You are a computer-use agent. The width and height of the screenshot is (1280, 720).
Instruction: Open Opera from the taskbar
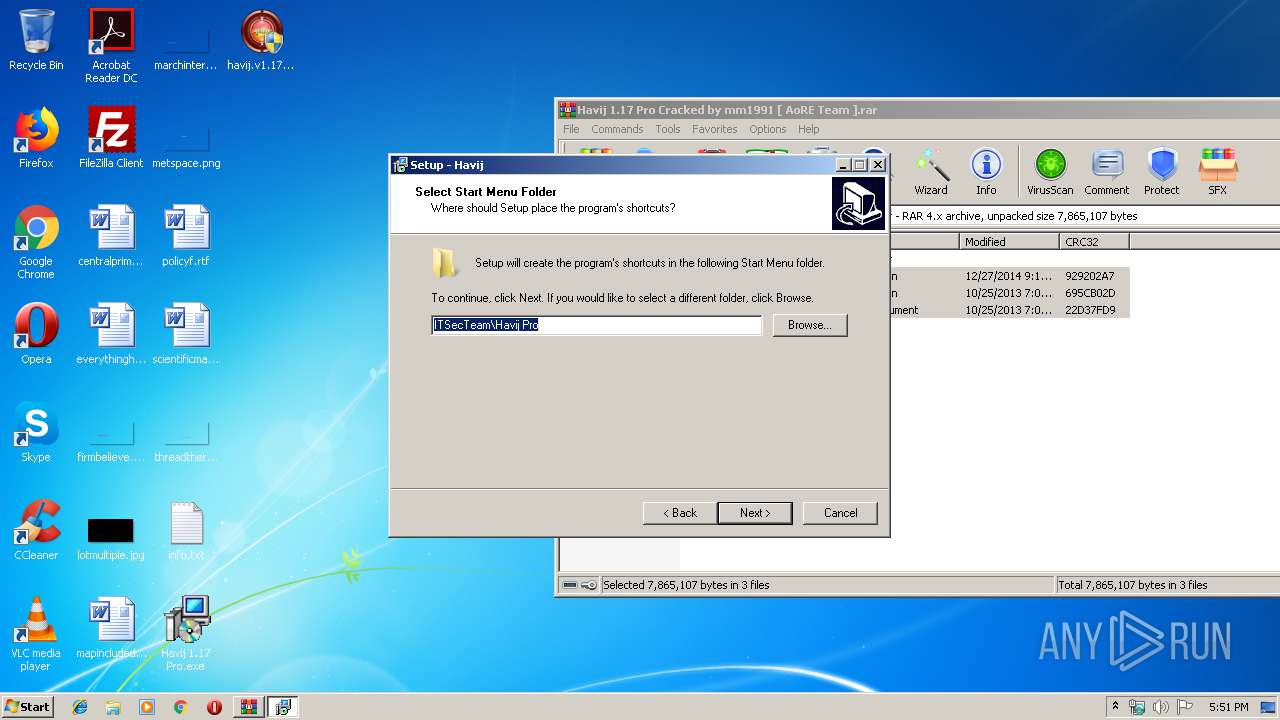(x=214, y=707)
